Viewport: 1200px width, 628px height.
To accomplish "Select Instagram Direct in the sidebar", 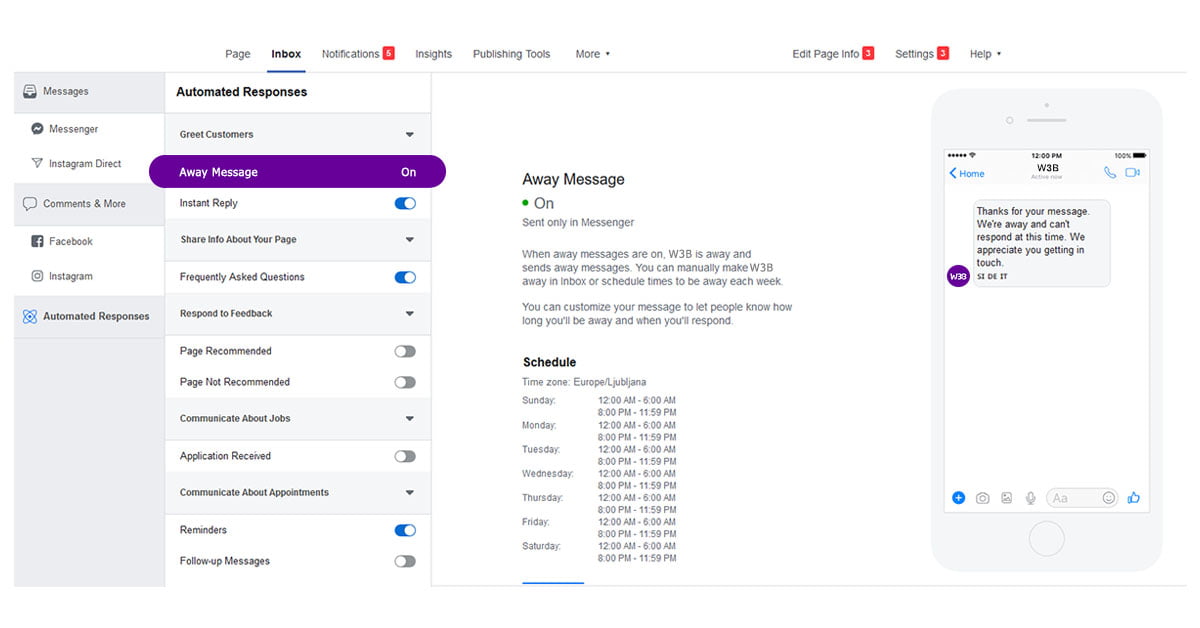I will pos(84,164).
